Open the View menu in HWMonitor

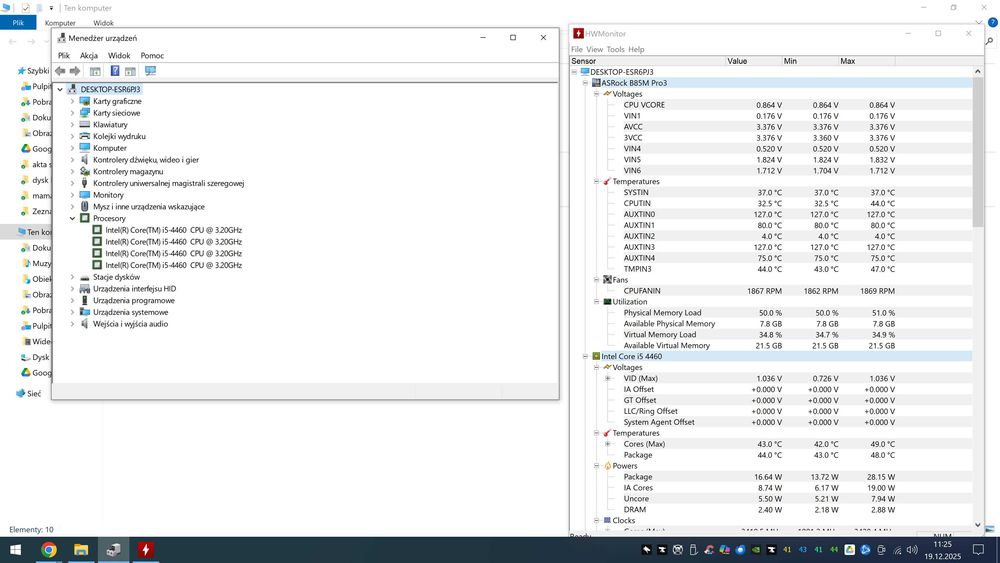tap(594, 49)
